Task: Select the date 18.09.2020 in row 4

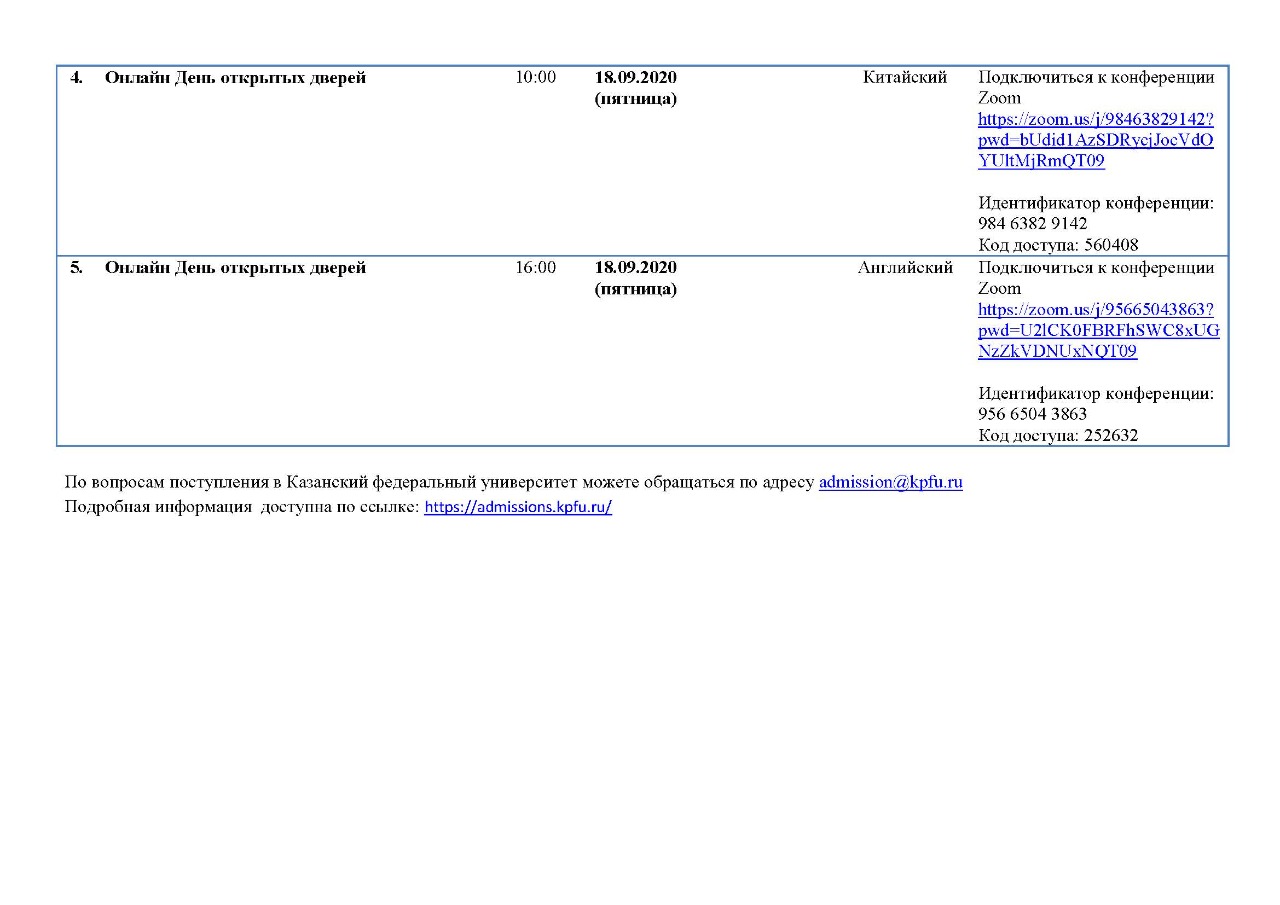Action: pos(635,78)
